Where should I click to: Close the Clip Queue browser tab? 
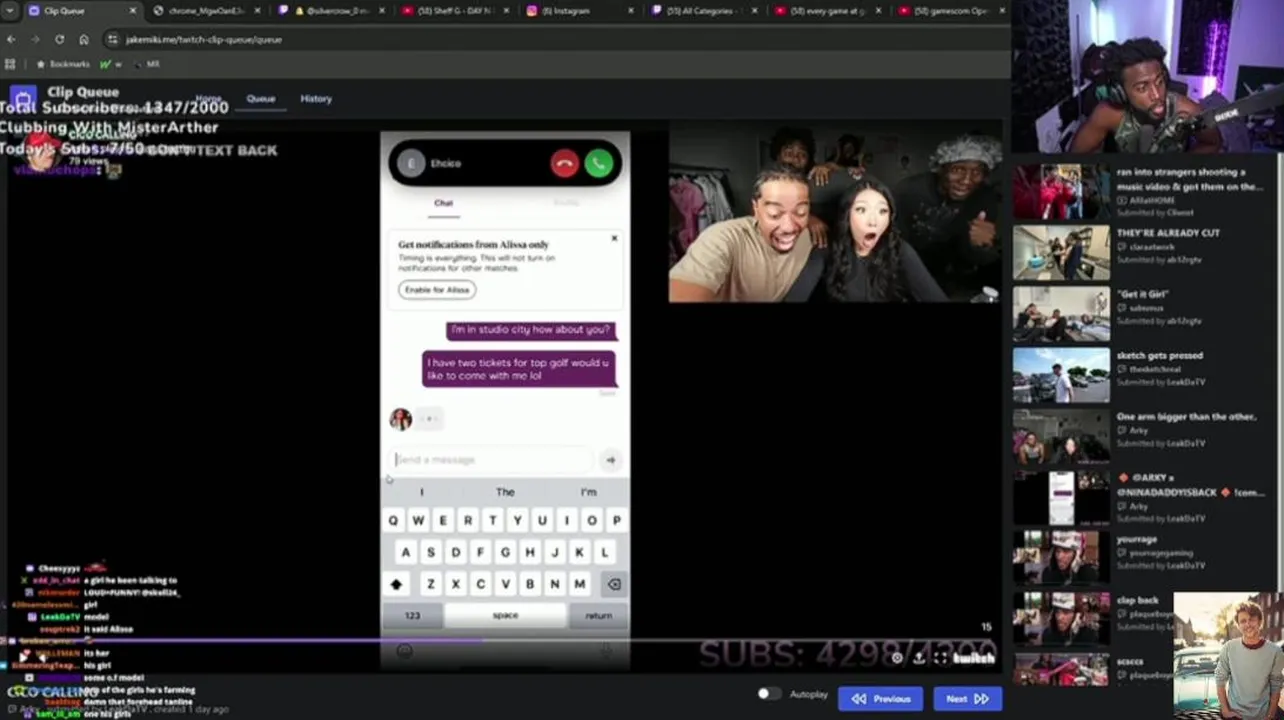[132, 11]
